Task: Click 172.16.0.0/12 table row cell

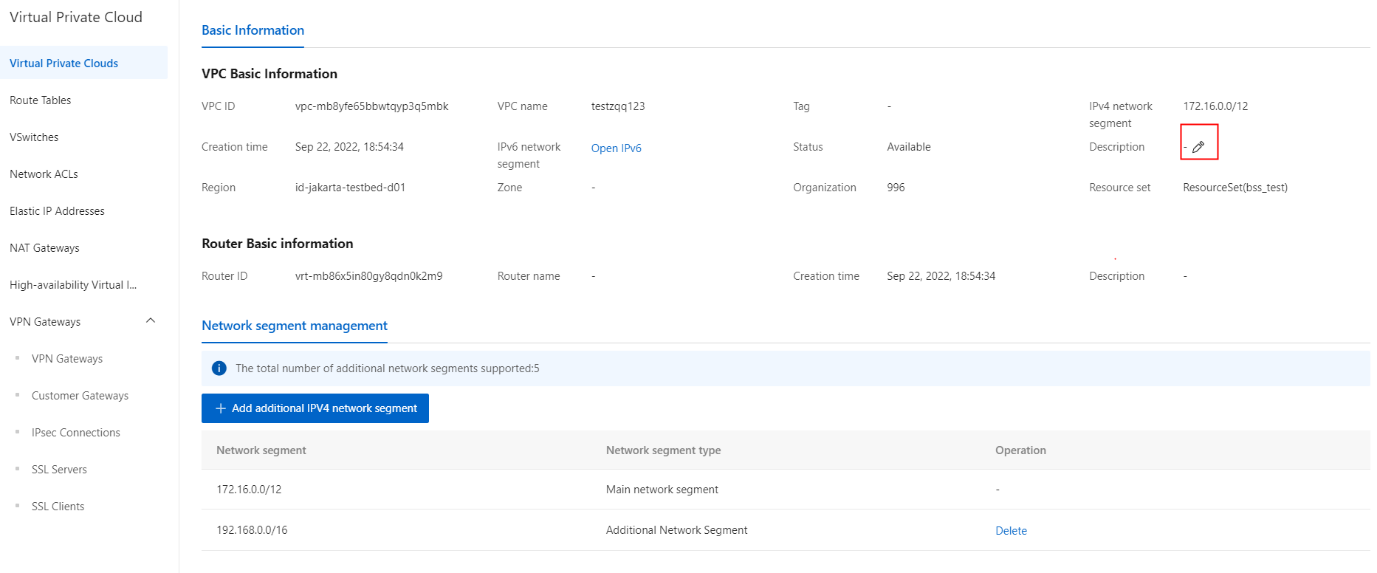Action: tap(250, 490)
